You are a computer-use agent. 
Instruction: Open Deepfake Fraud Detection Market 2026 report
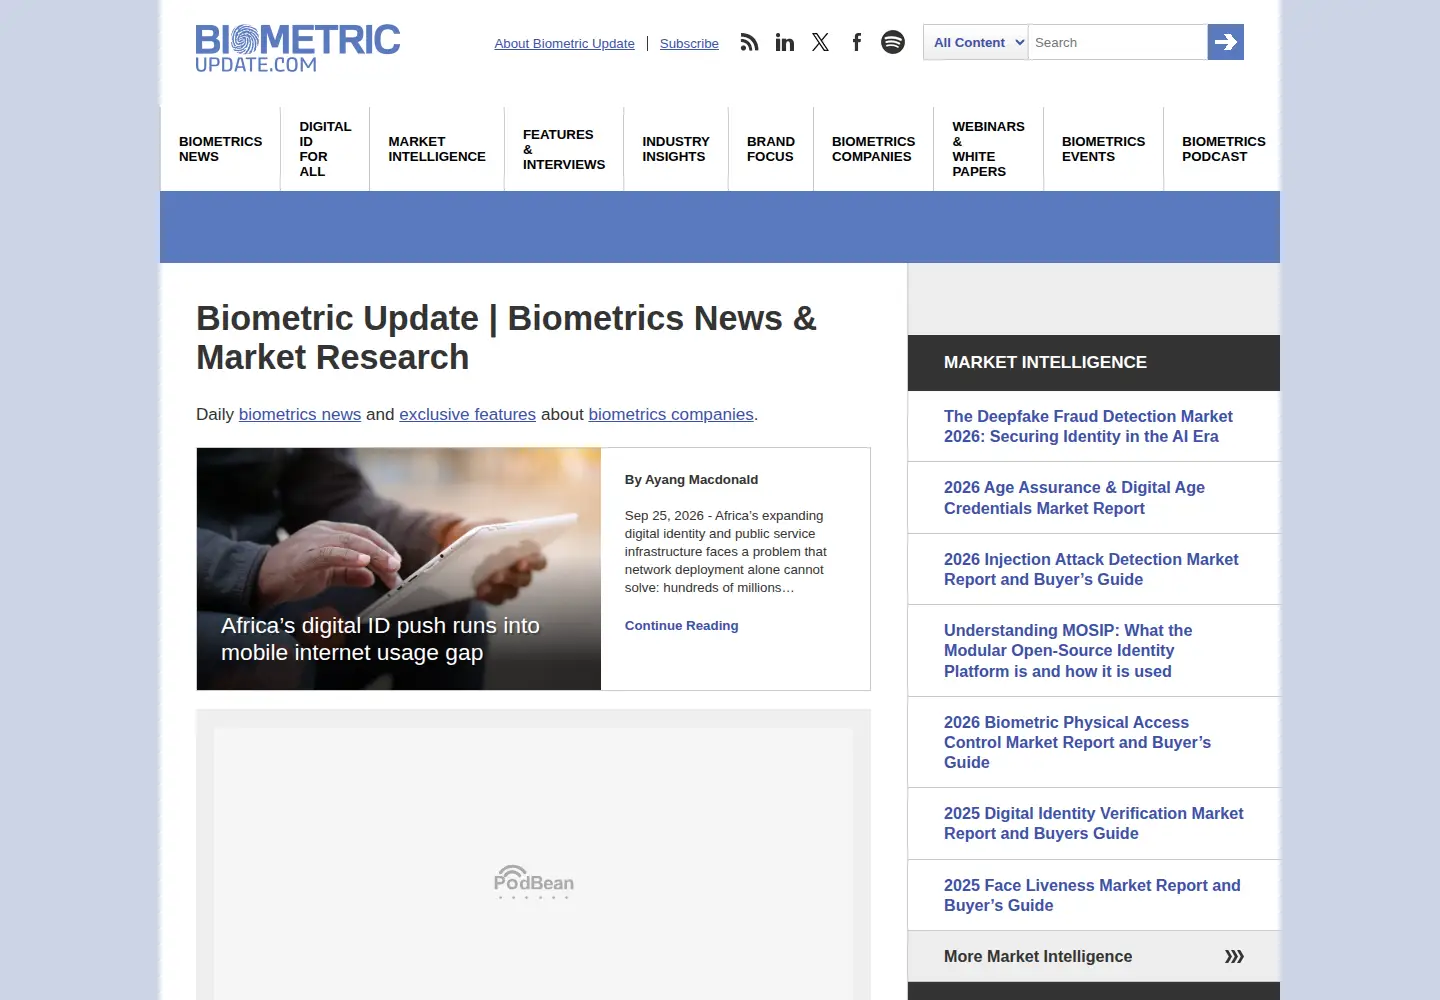pyautogui.click(x=1088, y=426)
